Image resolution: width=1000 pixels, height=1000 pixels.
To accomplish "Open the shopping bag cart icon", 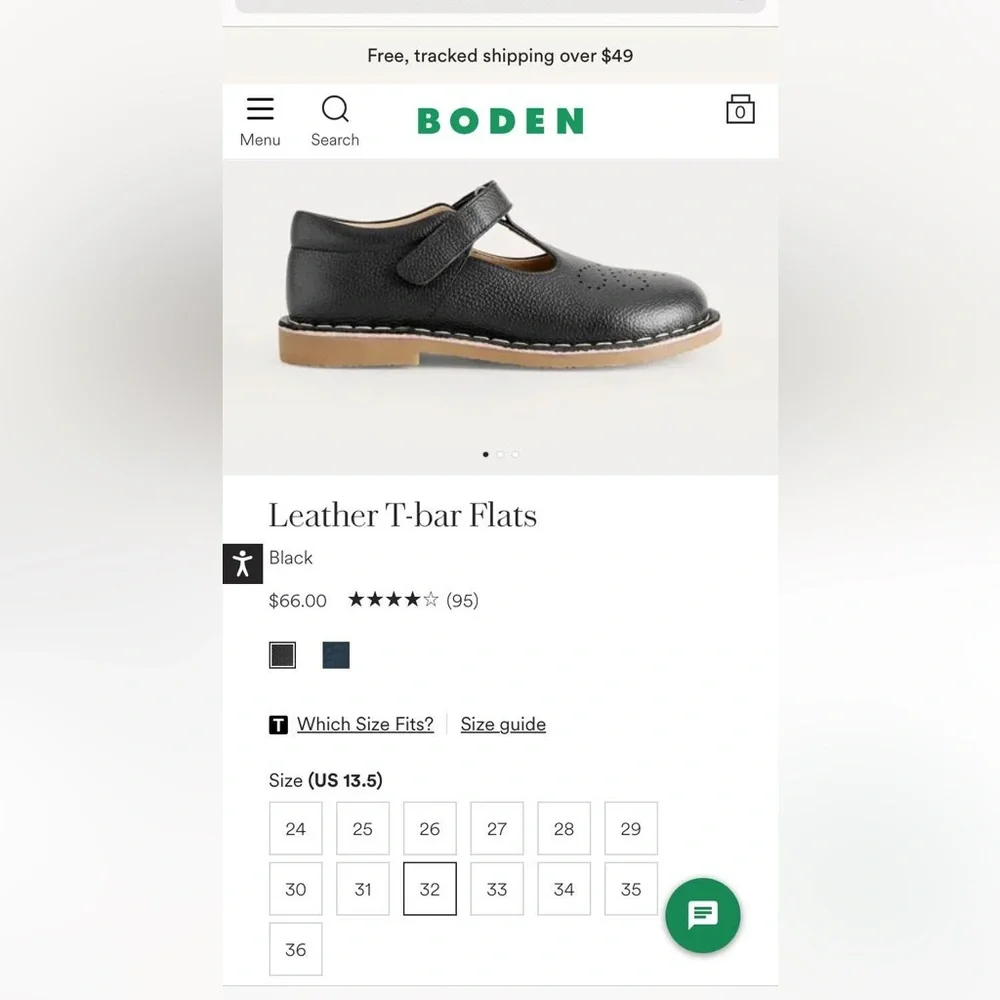I will coord(740,110).
